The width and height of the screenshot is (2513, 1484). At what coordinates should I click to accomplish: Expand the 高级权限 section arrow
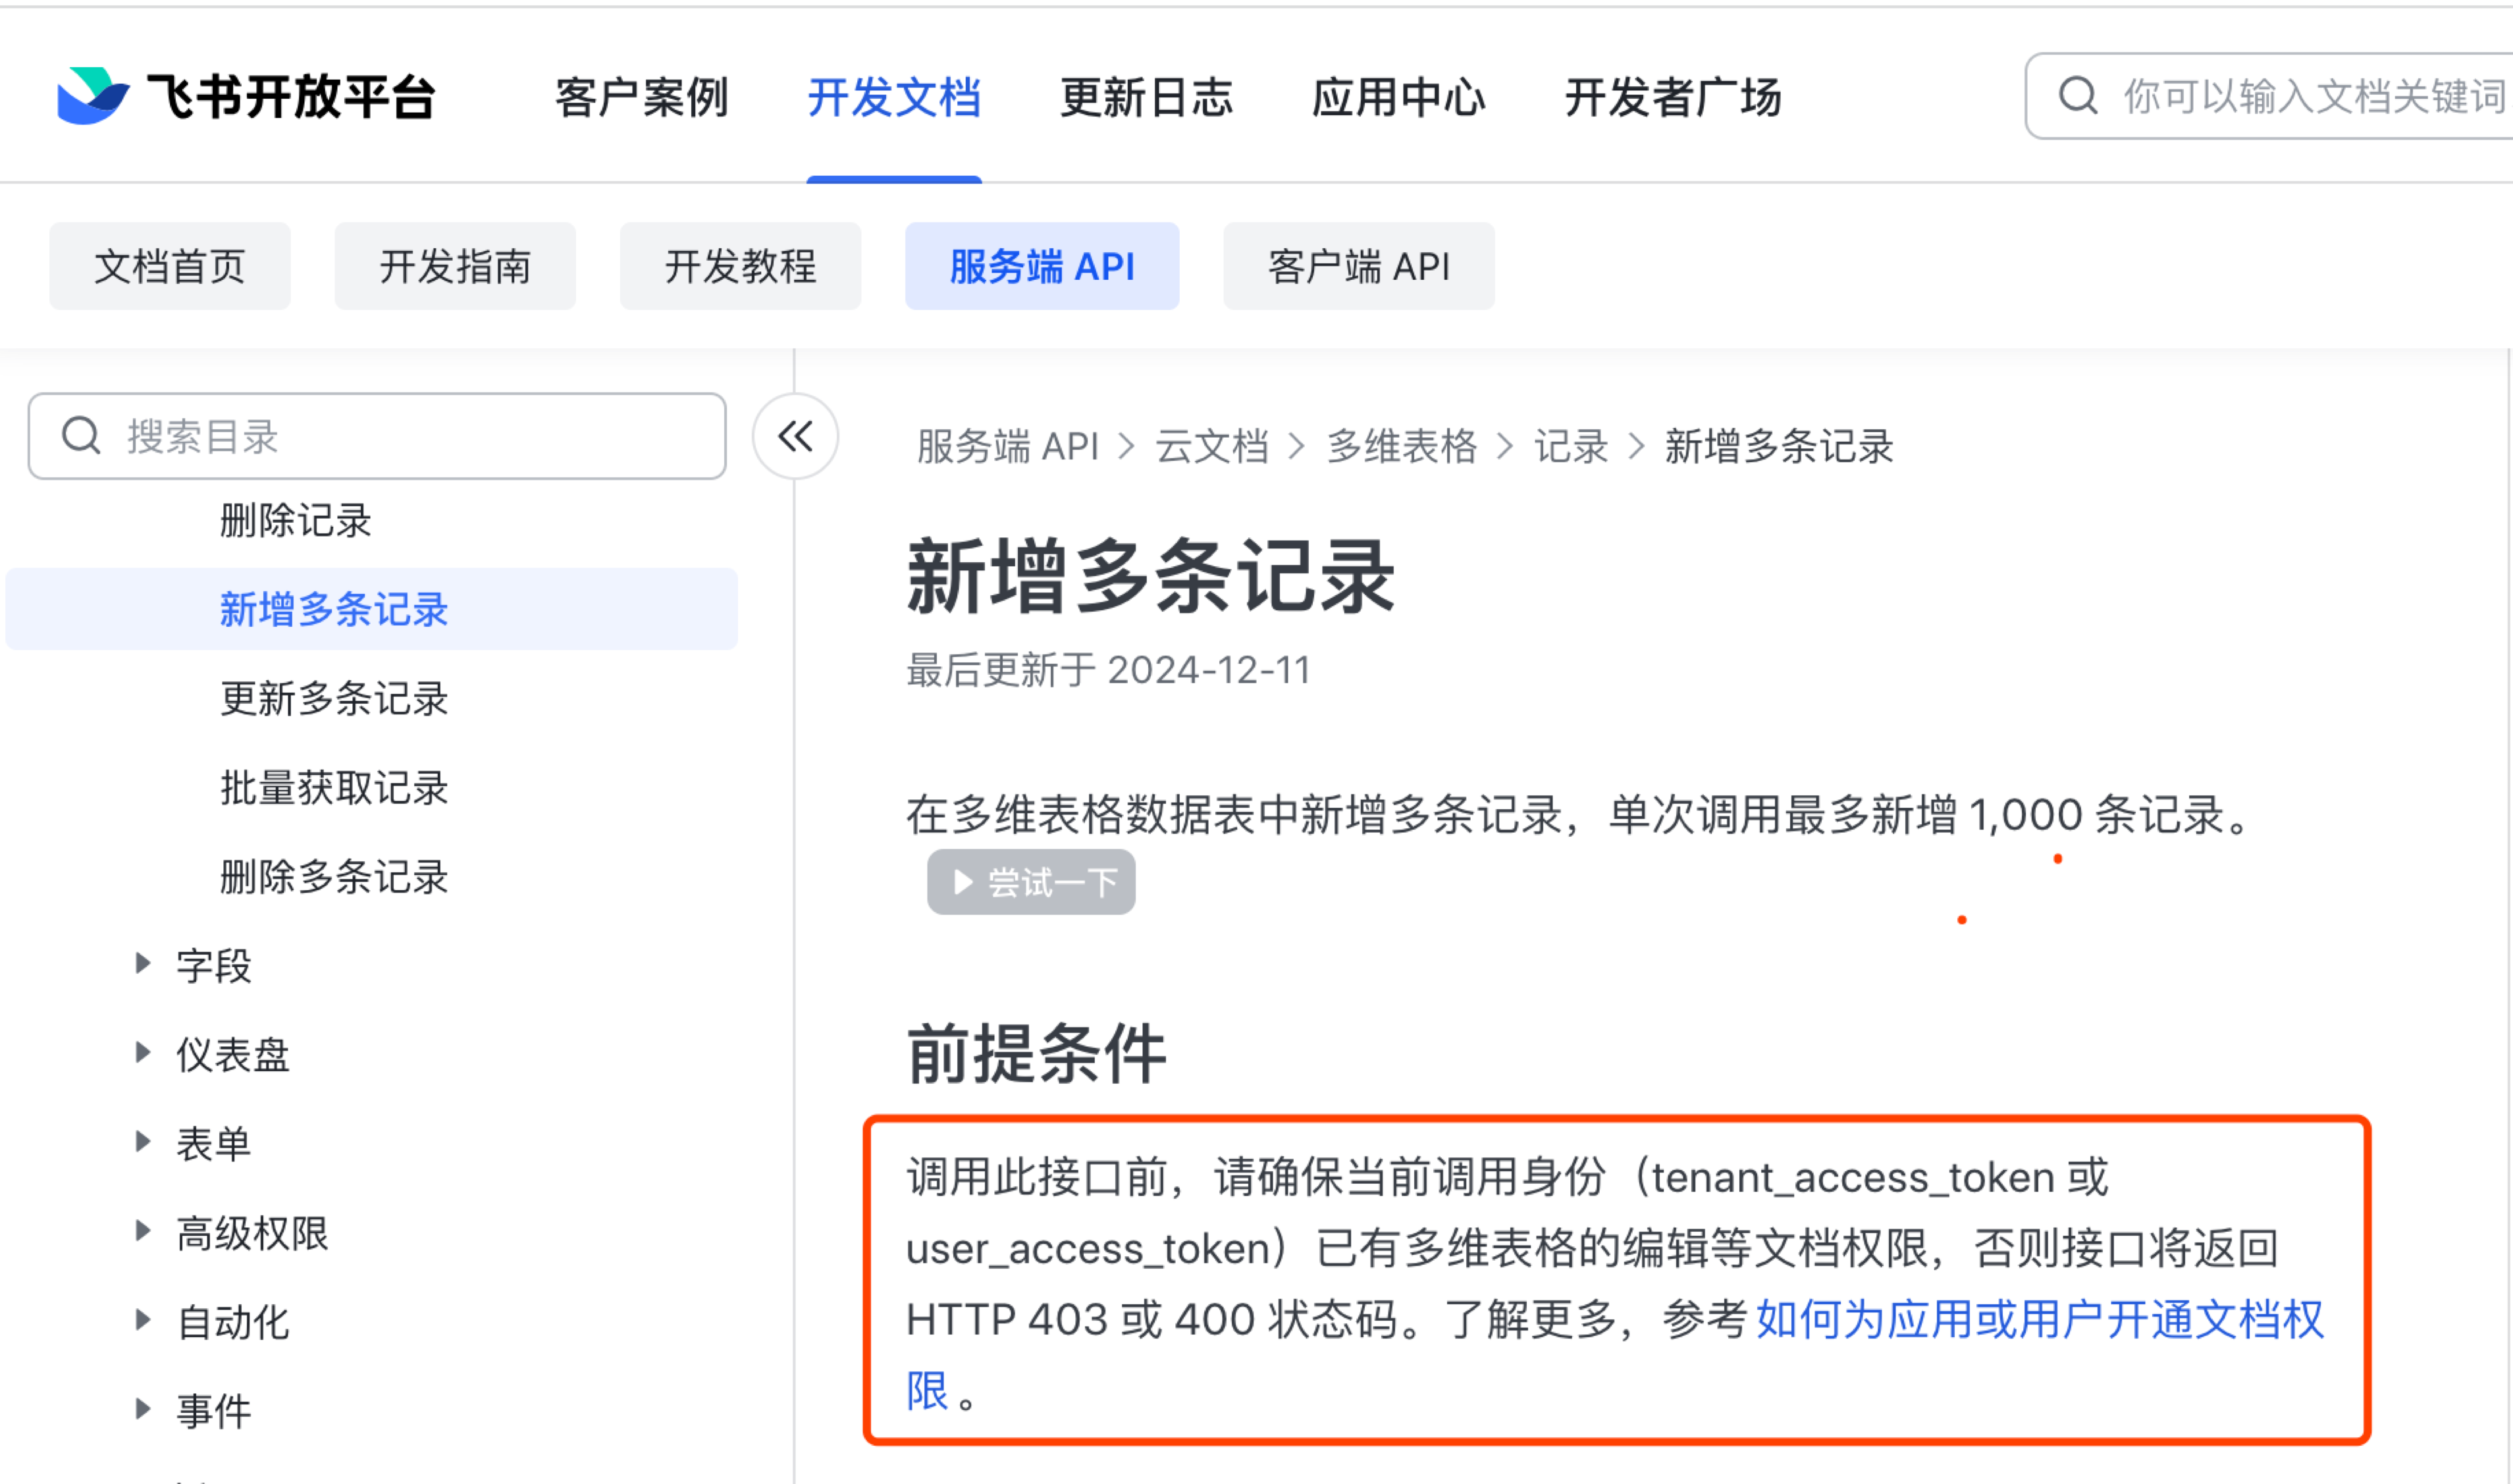(x=143, y=1231)
